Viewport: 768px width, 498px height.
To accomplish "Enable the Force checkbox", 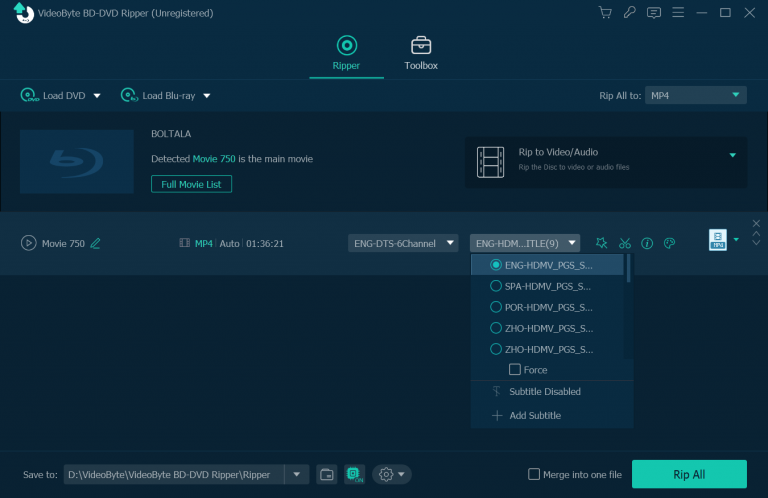I will click(514, 369).
